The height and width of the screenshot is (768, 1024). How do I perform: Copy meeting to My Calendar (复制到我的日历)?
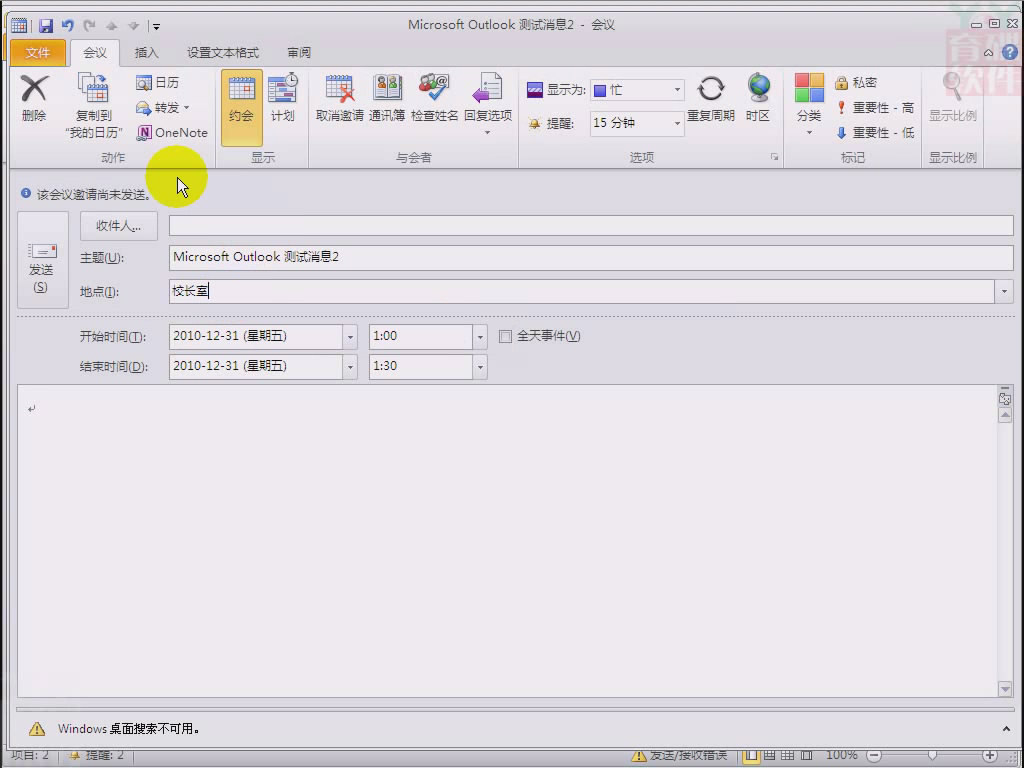93,105
